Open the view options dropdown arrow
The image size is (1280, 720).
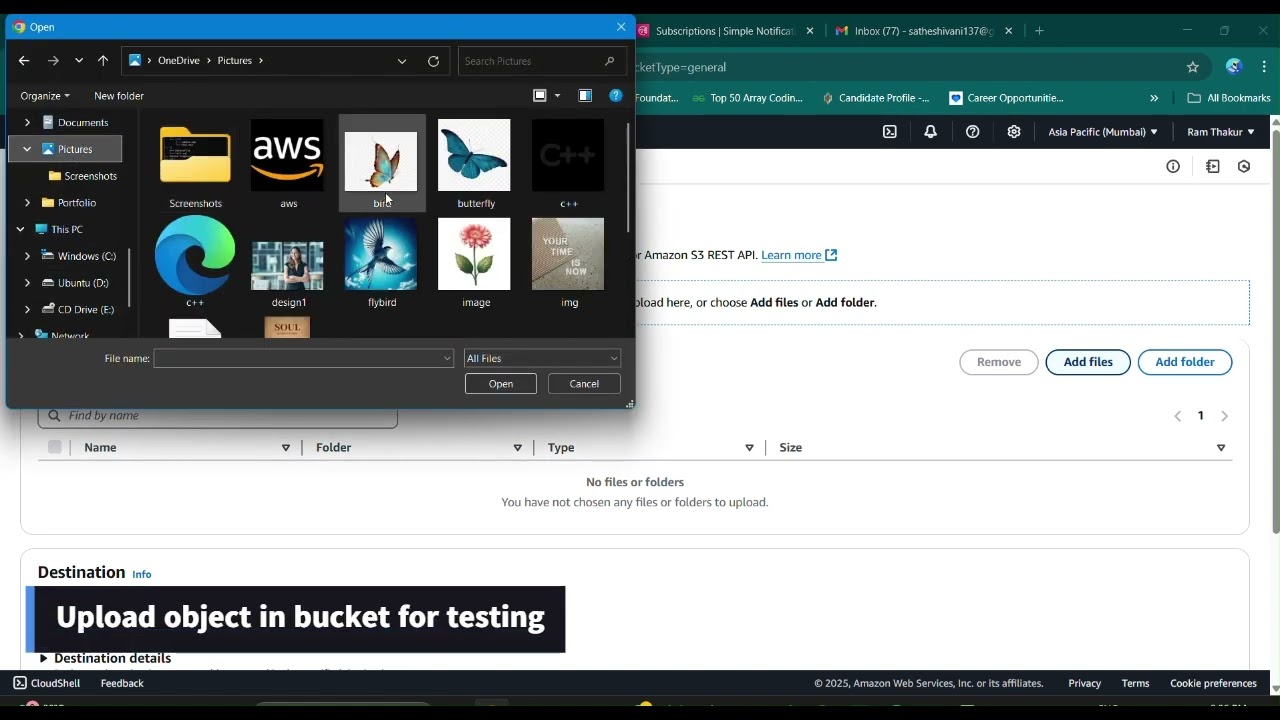[x=557, y=96]
